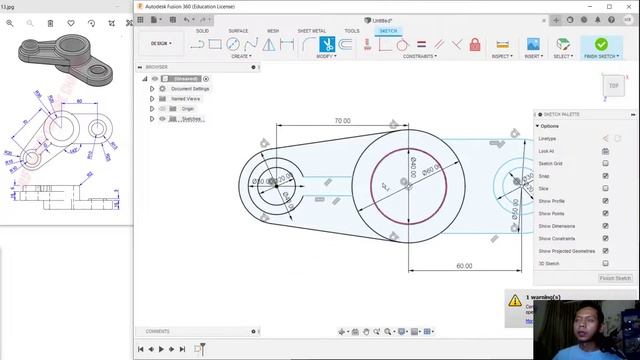This screenshot has height=360, width=640.
Task: Open the SELECT dropdown menu
Action: pos(563,56)
